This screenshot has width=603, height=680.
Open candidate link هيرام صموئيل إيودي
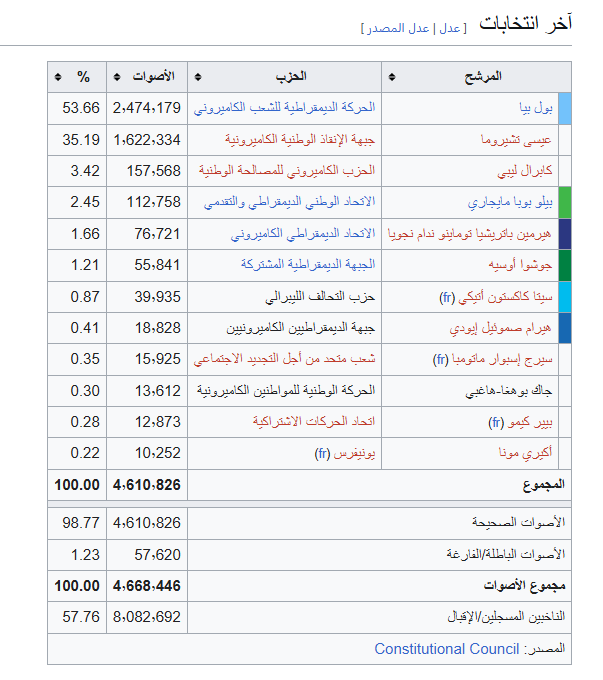click(500, 328)
